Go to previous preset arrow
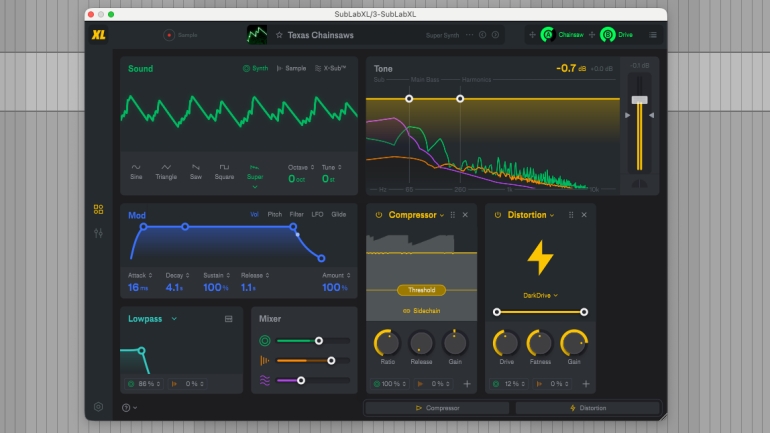Screen dimensions: 770x433 [482, 35]
